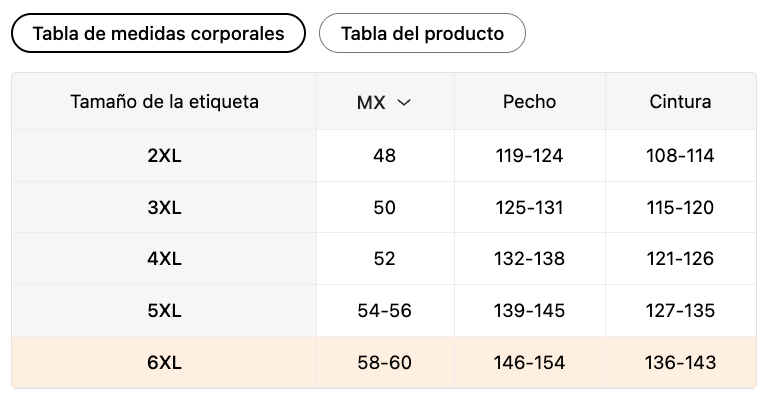Image resolution: width=780 pixels, height=414 pixels.
Task: Select the 2XL size row
Action: point(164,156)
